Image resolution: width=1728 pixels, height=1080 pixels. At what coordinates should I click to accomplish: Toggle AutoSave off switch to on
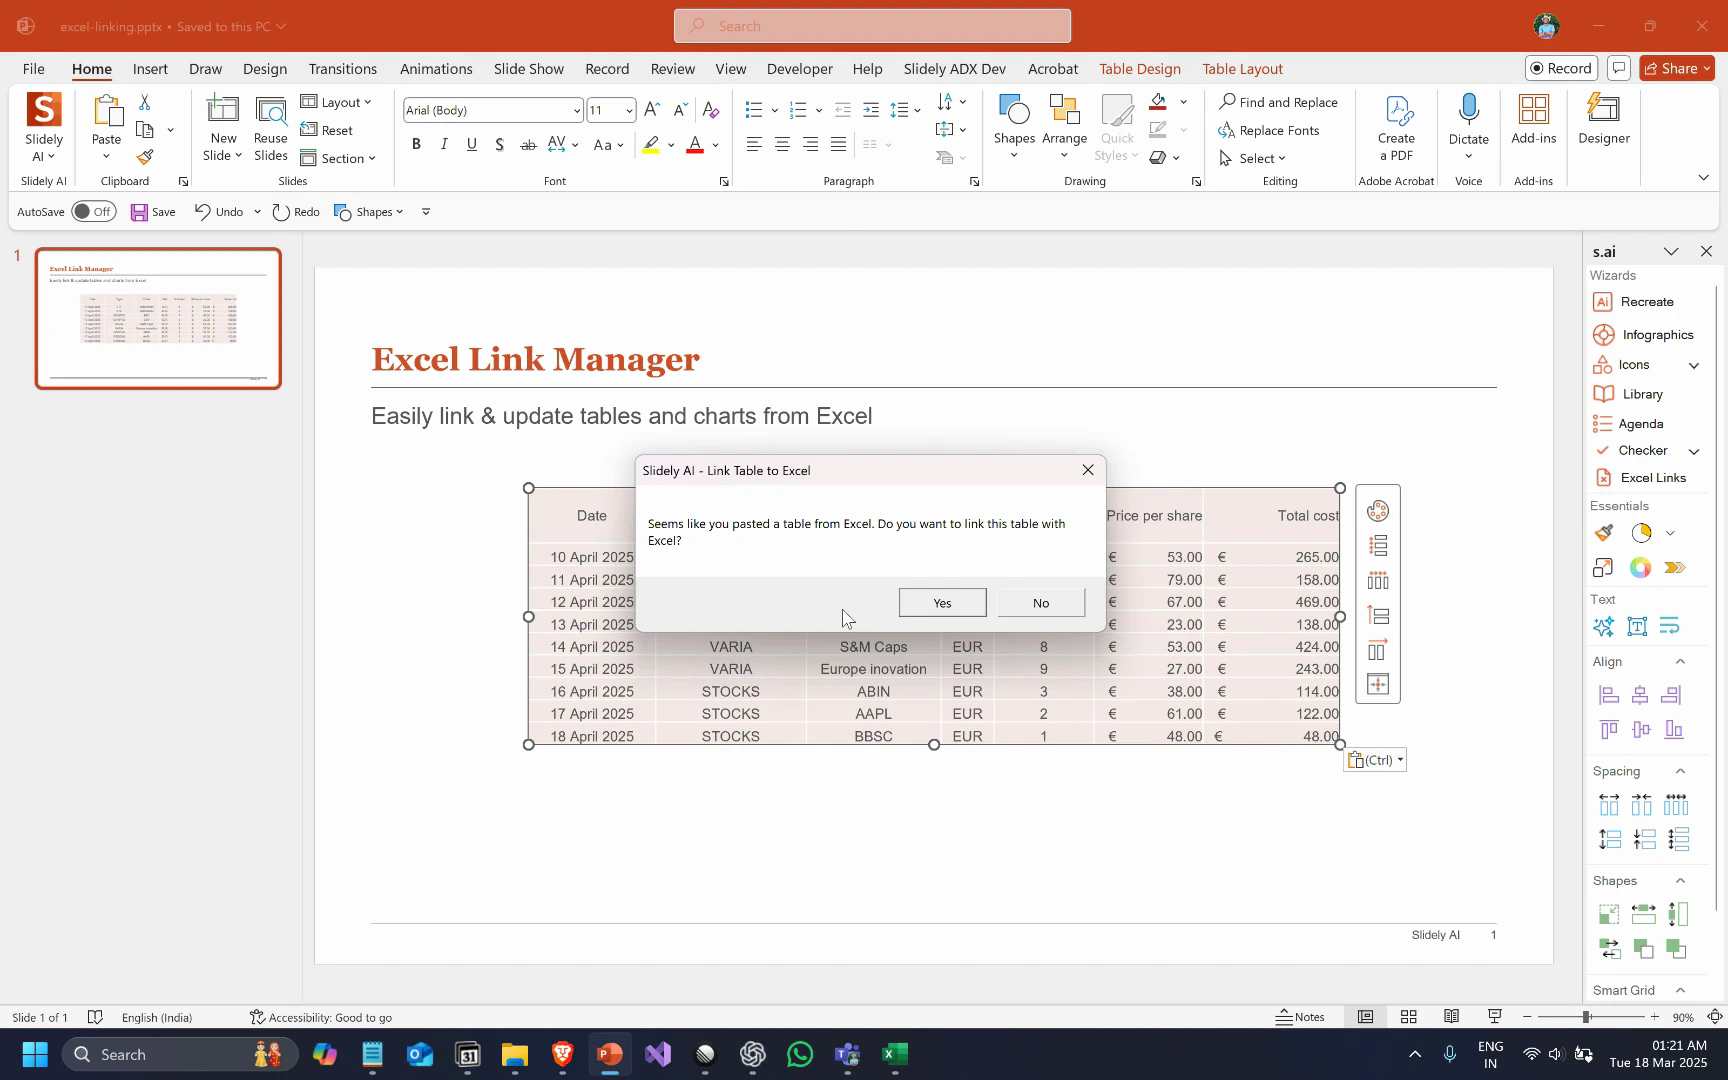pos(94,211)
